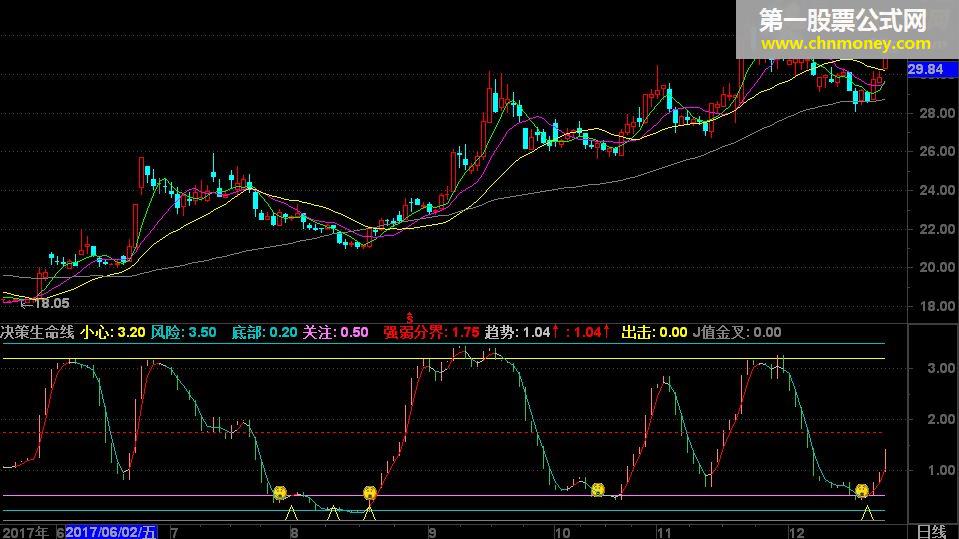Click the 小心: 3.20 parameter label

click(113, 332)
